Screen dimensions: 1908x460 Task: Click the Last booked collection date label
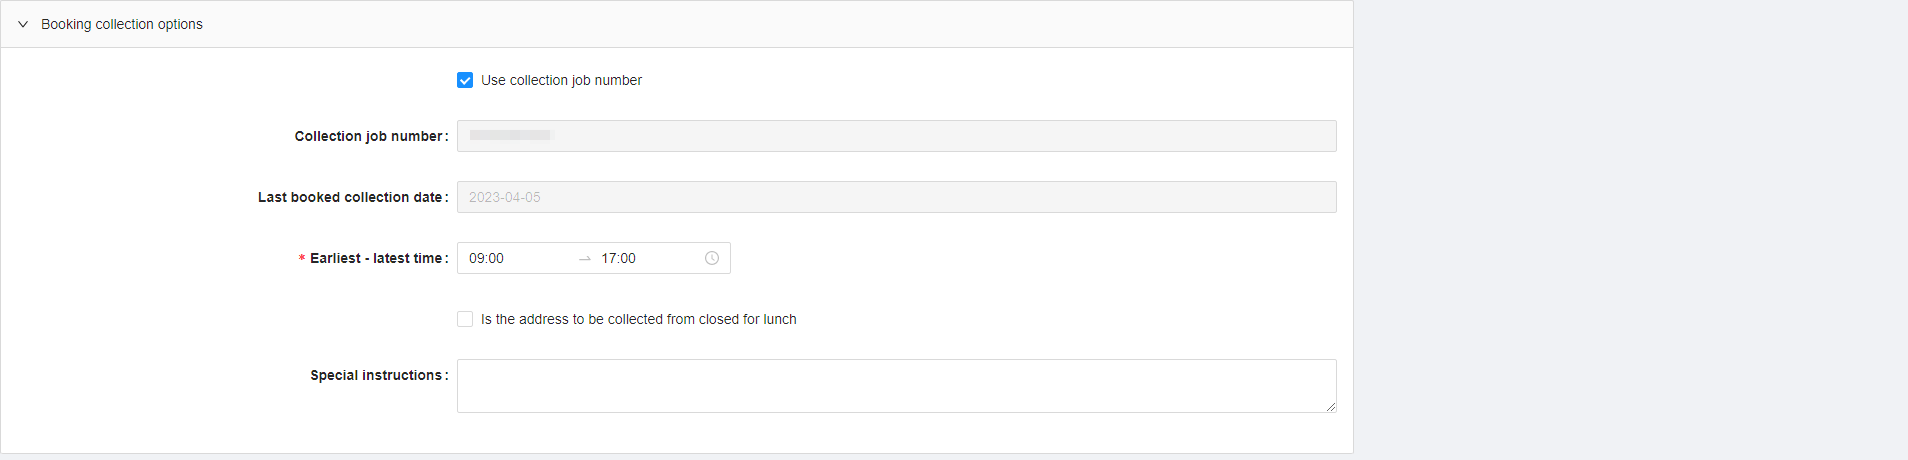pyautogui.click(x=351, y=197)
